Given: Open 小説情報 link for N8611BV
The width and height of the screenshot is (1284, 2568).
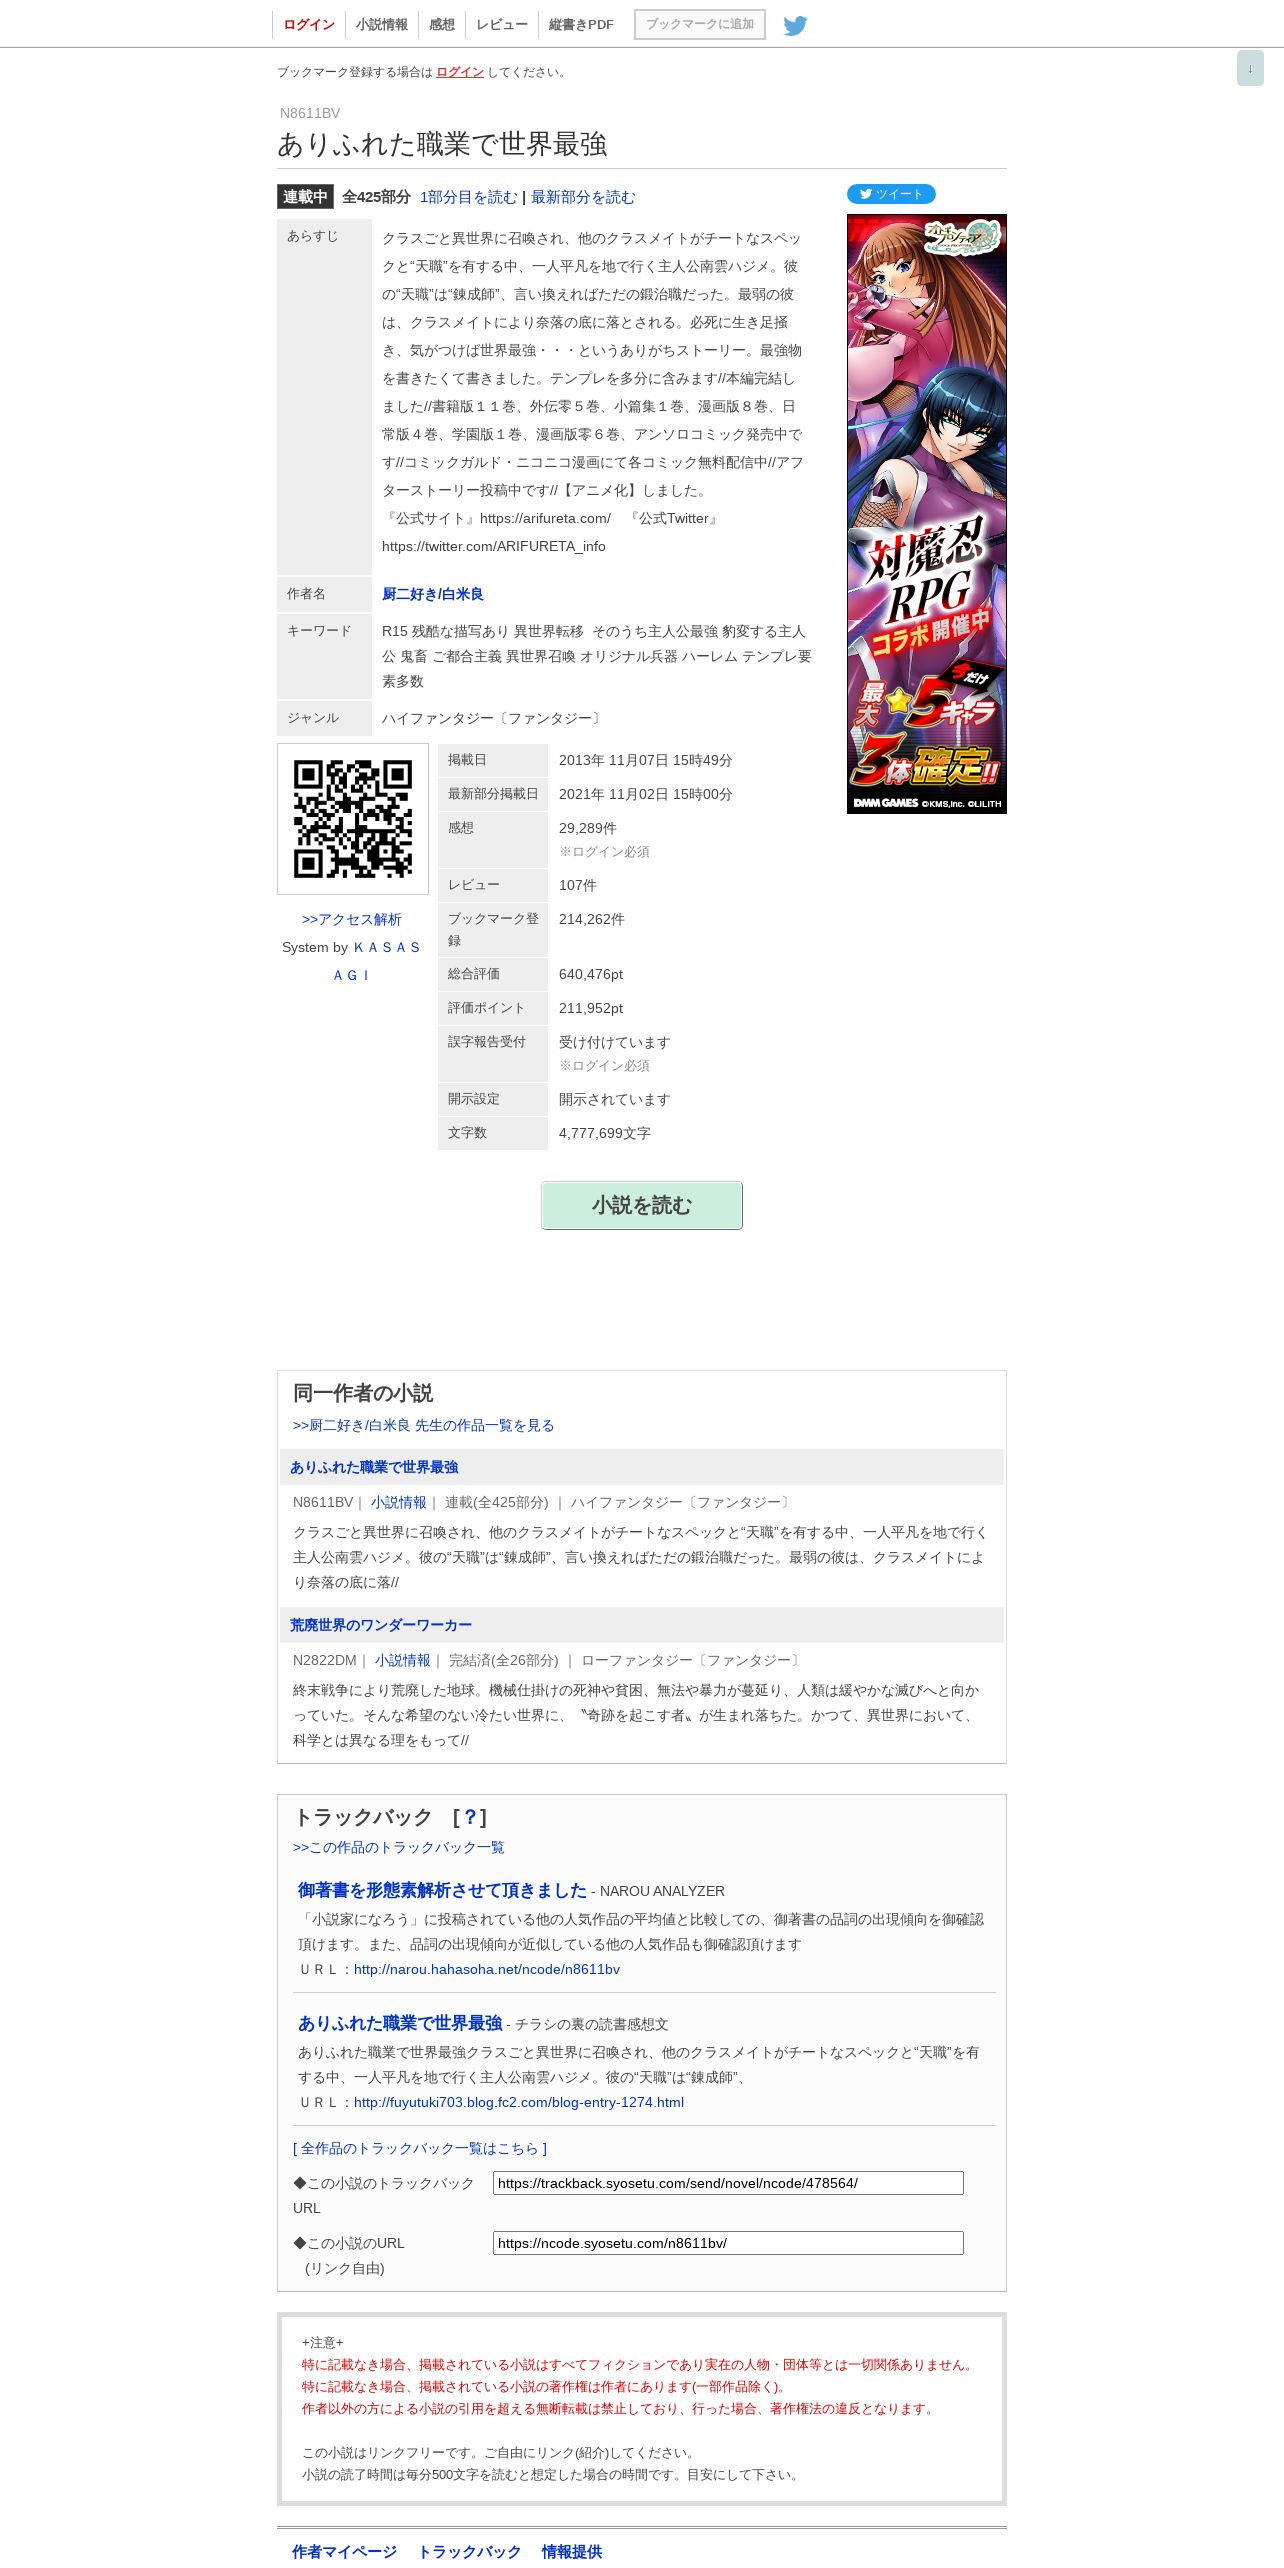Looking at the screenshot, I should point(398,1502).
